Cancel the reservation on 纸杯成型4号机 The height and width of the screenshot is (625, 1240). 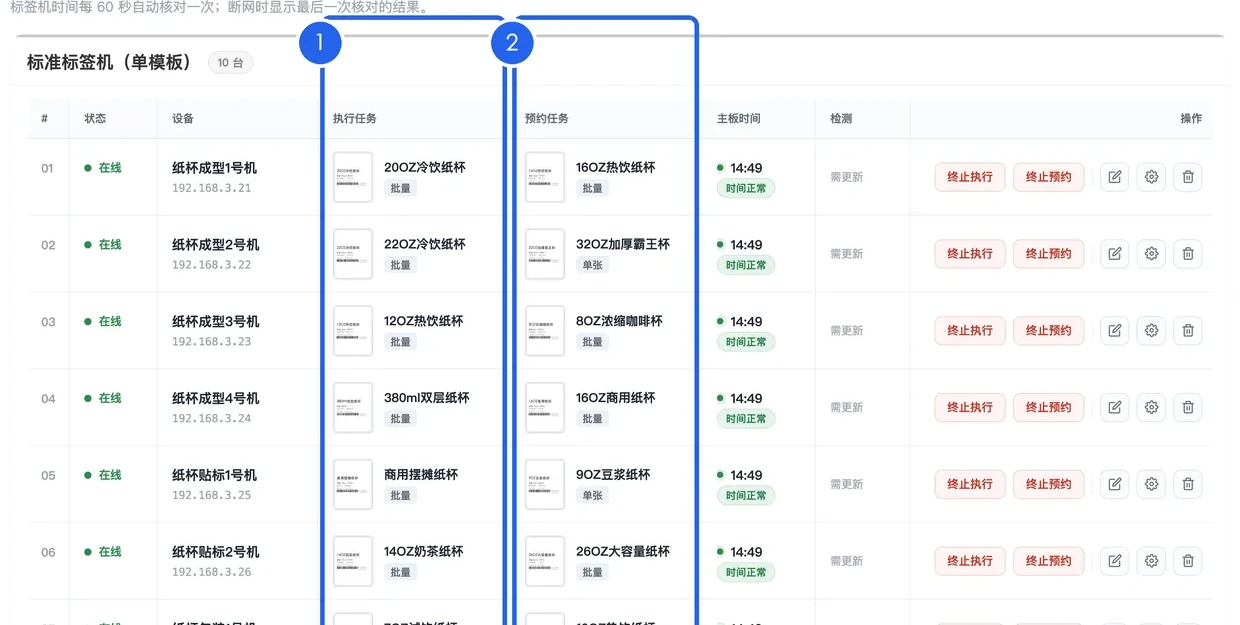point(1048,407)
